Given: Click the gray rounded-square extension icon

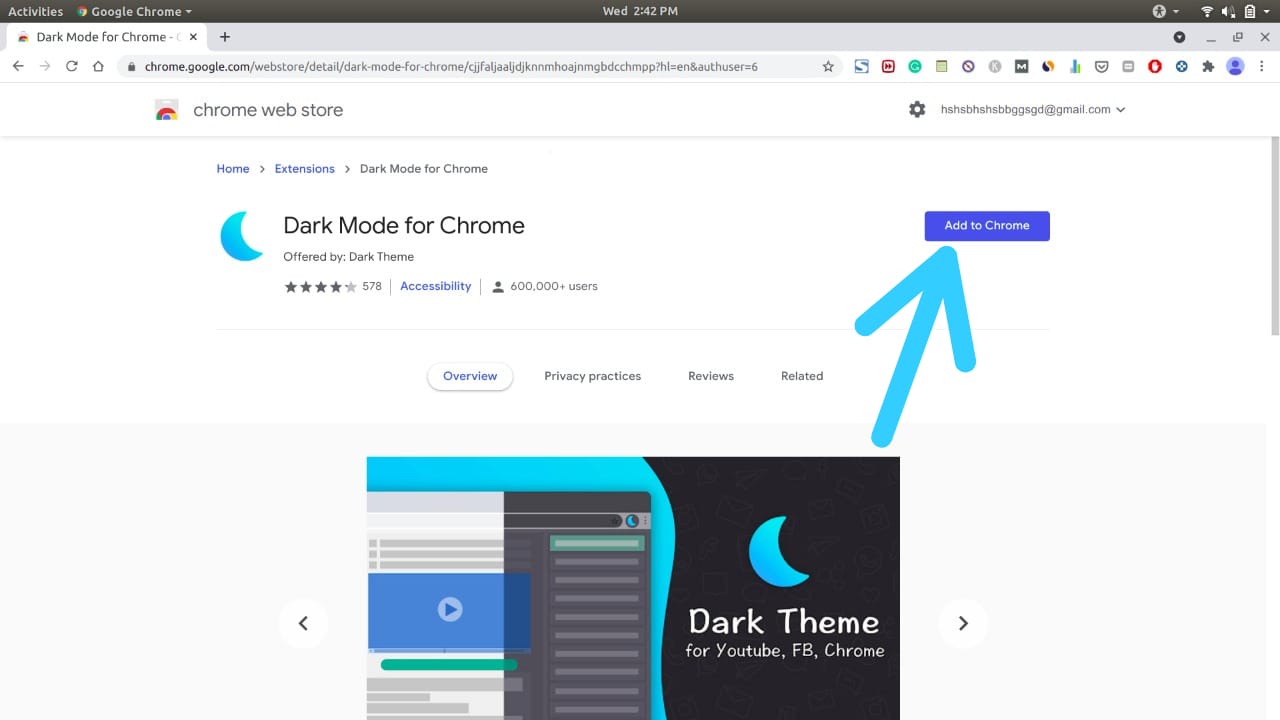Looking at the screenshot, I should click(1128, 67).
